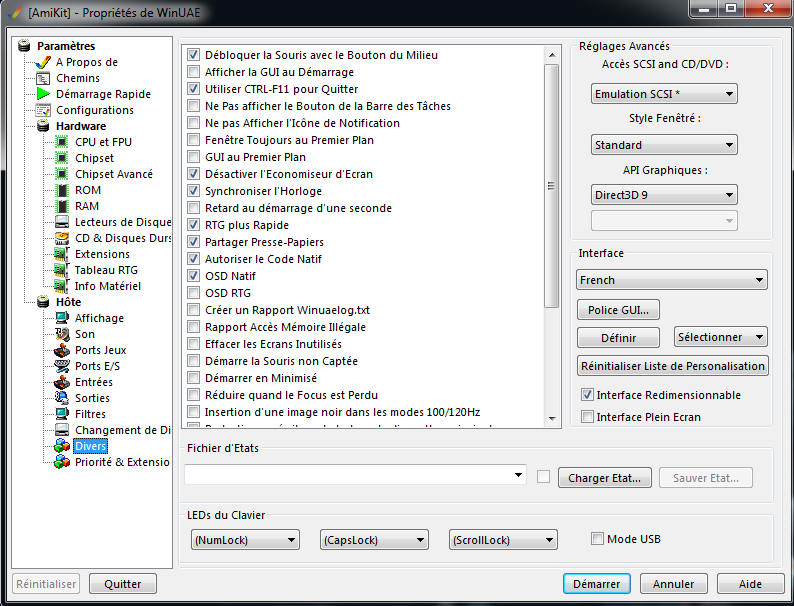Click the Info Matériel board icon
Screen dimensions: 794x606
pos(62,286)
